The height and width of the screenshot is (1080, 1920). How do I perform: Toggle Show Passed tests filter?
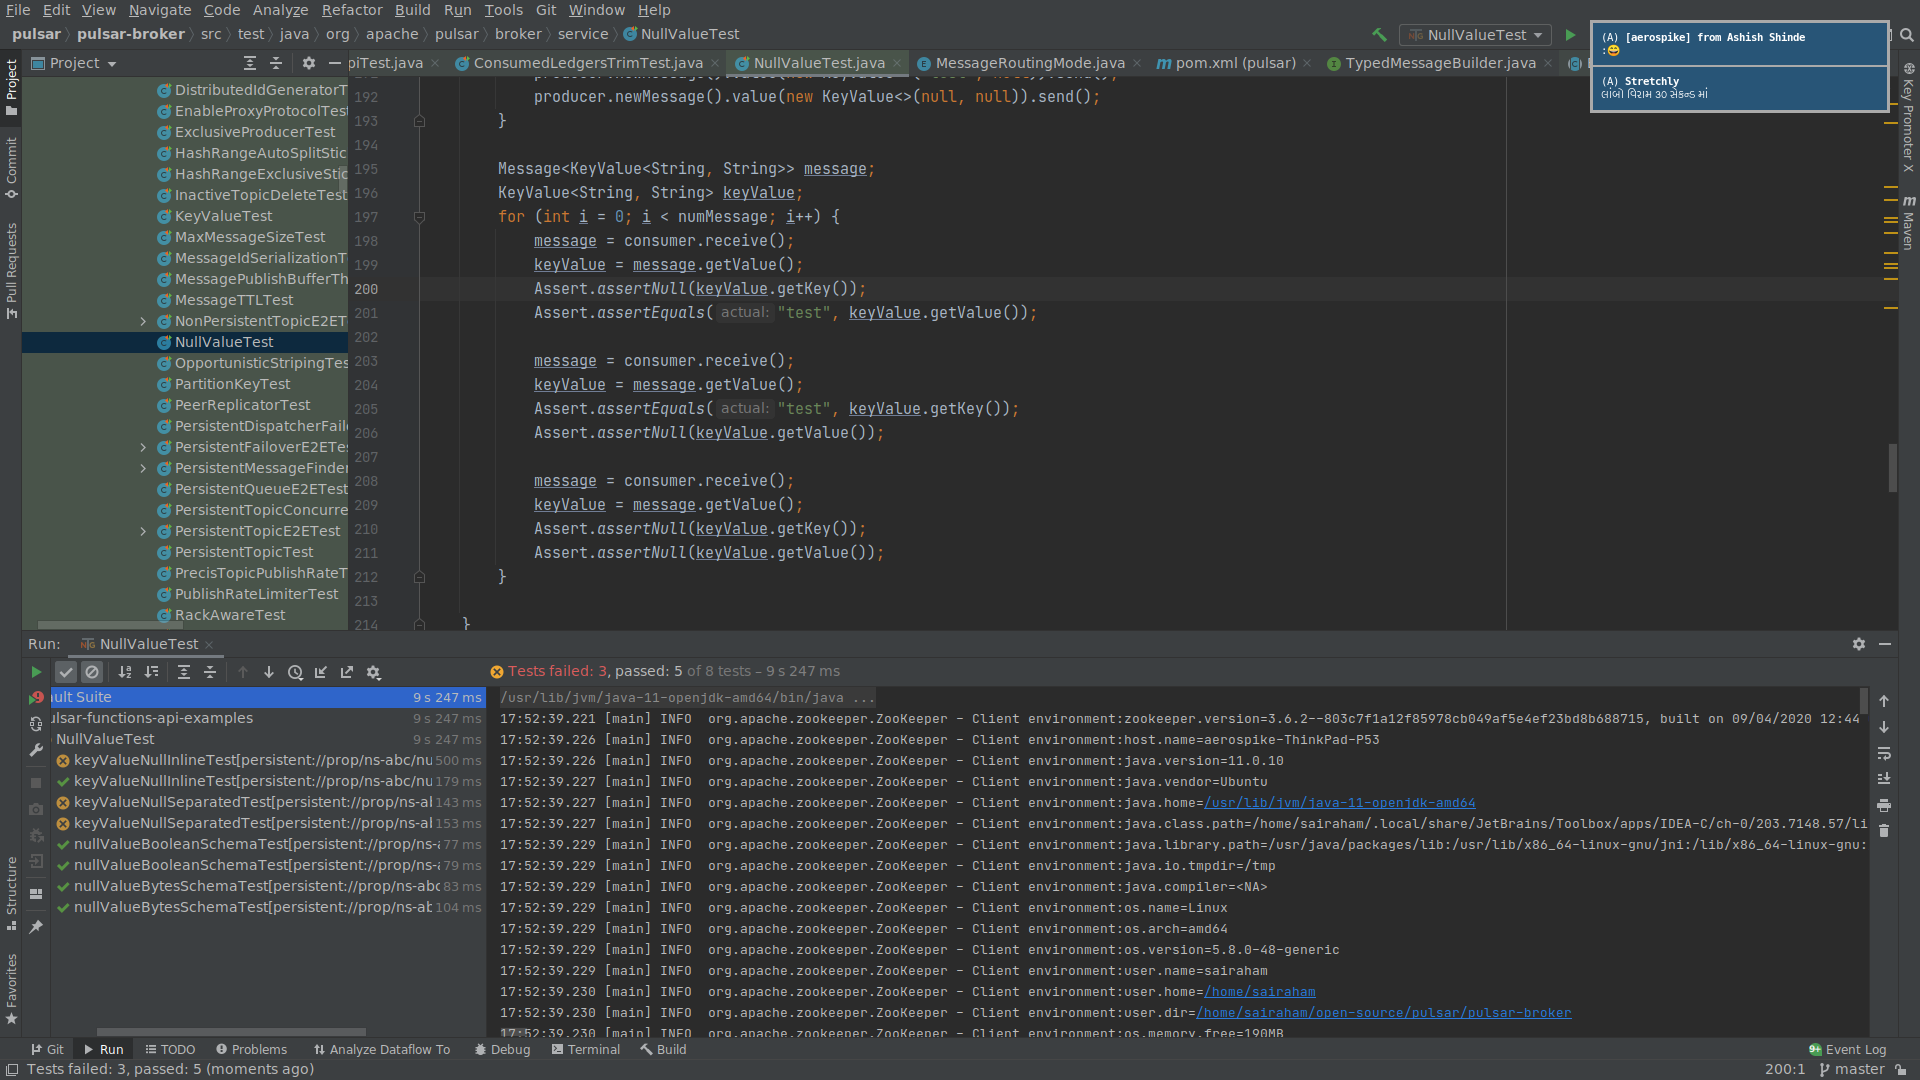pyautogui.click(x=66, y=672)
